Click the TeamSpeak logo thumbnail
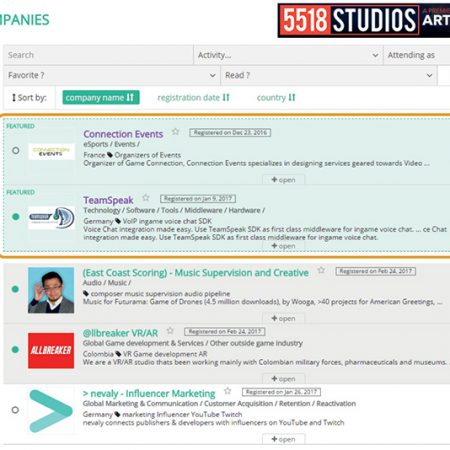 pyautogui.click(x=51, y=218)
